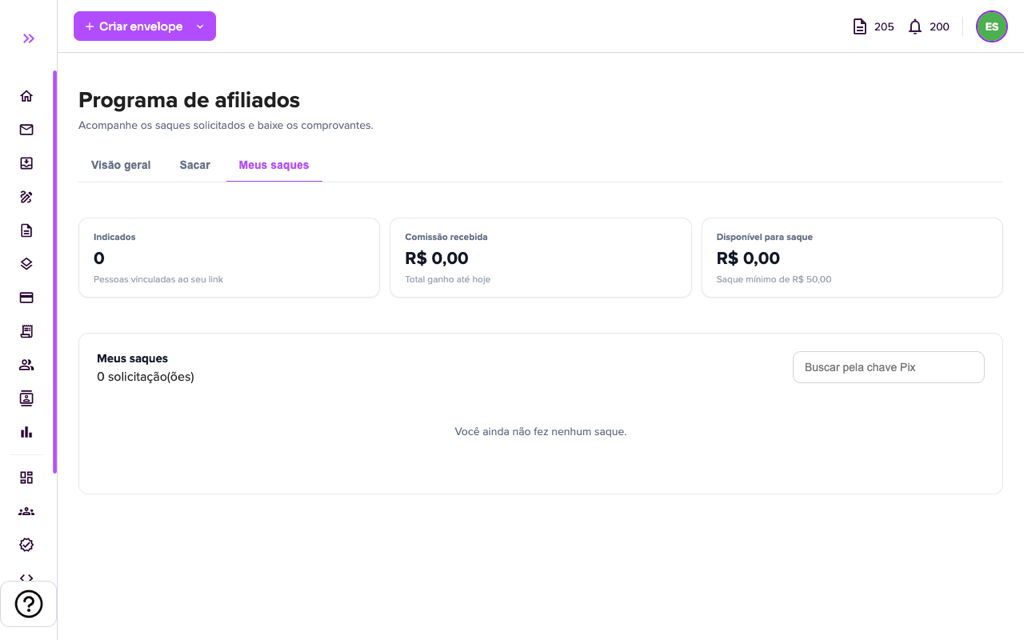
Task: Click the stacked layers icon in sidebar
Action: (26, 264)
